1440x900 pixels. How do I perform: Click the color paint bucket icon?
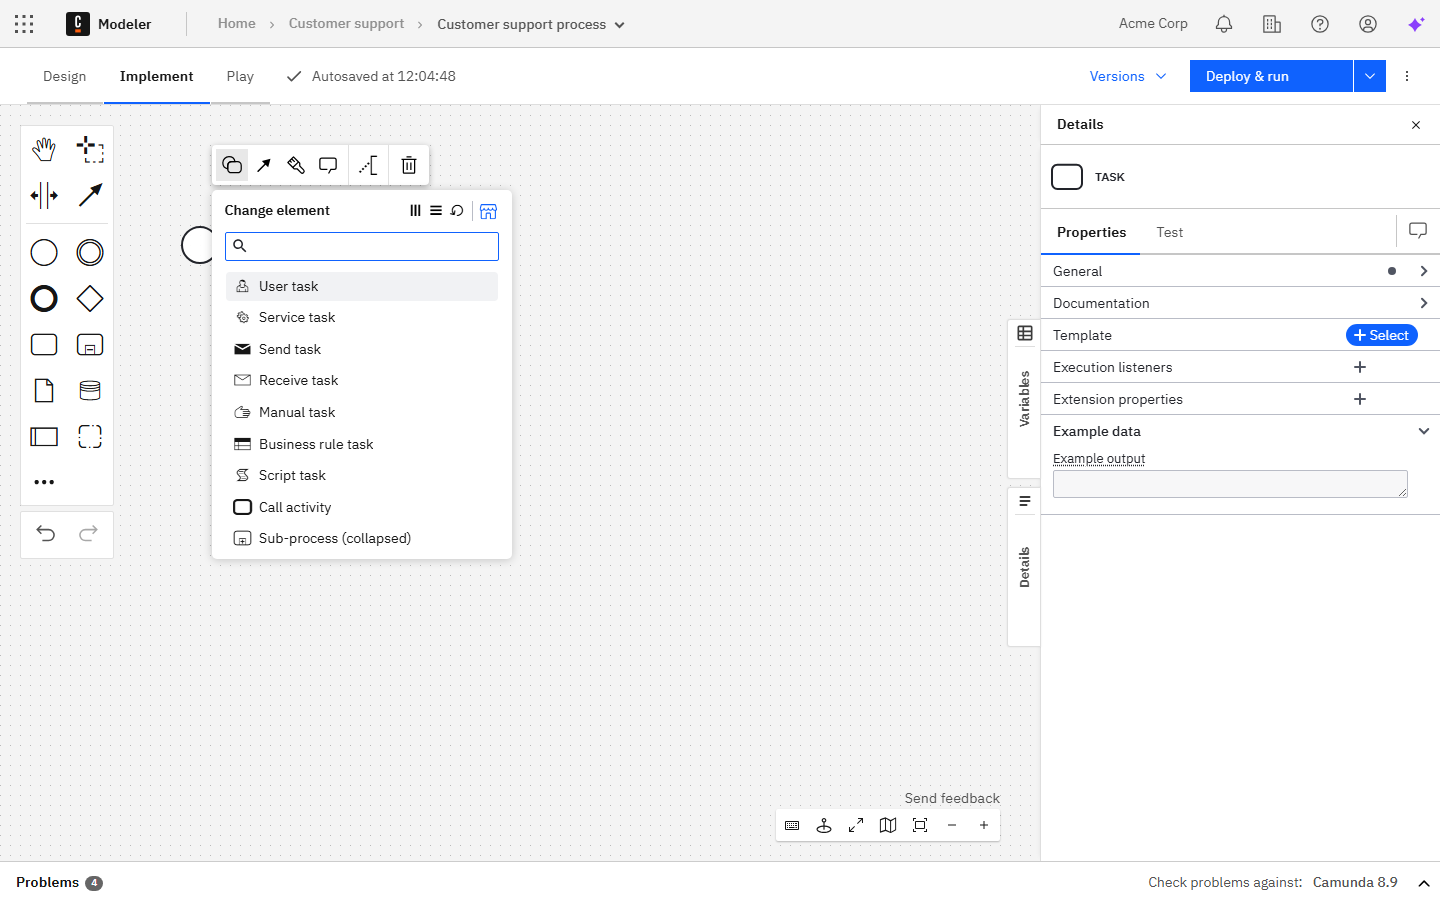(x=296, y=165)
